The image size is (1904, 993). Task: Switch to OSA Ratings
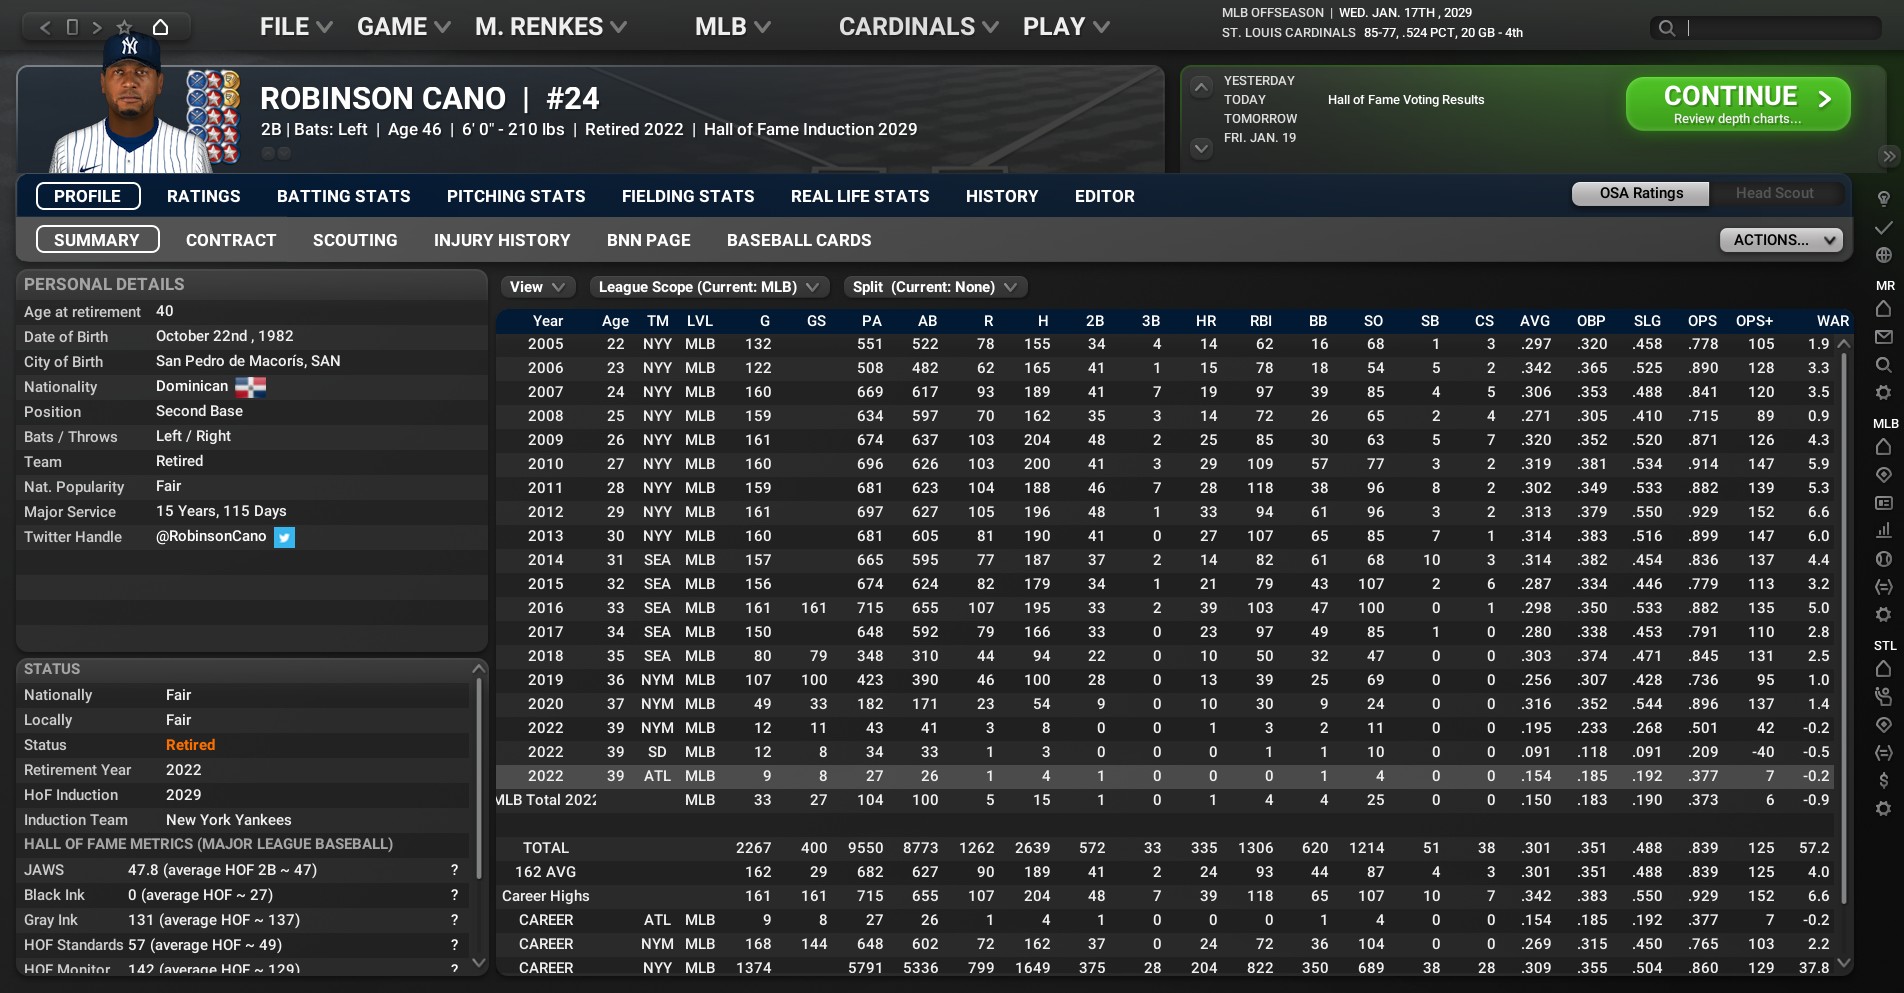[x=1640, y=193]
